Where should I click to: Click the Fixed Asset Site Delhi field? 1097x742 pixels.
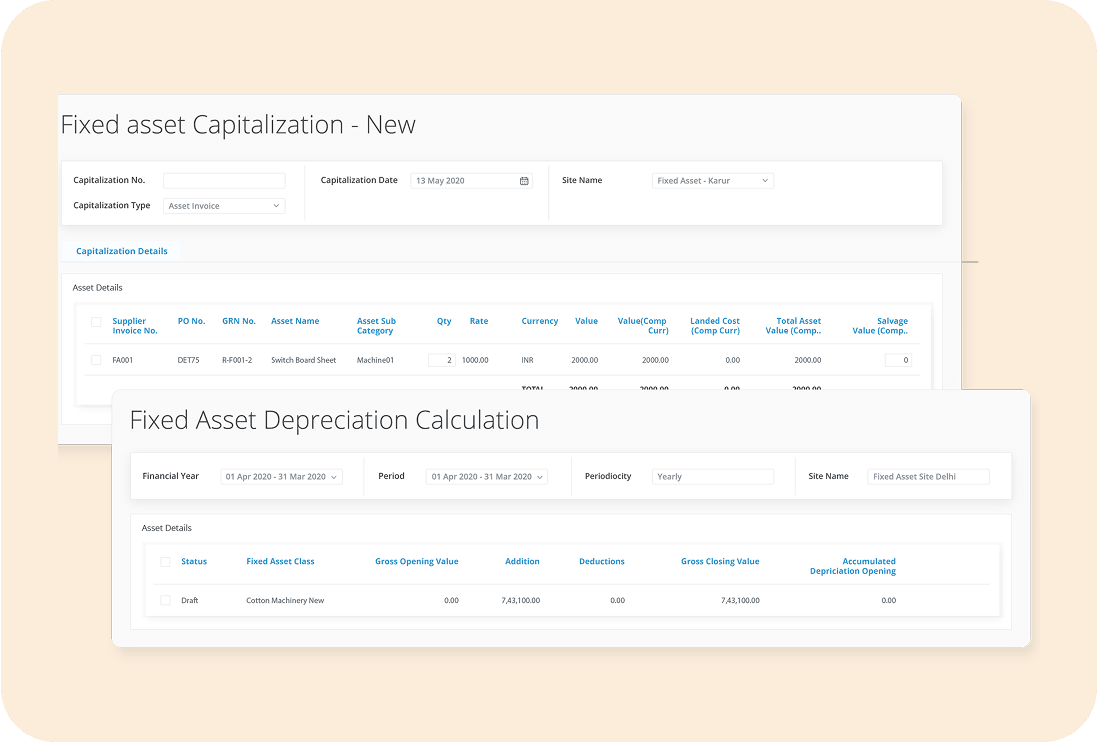[x=928, y=477]
